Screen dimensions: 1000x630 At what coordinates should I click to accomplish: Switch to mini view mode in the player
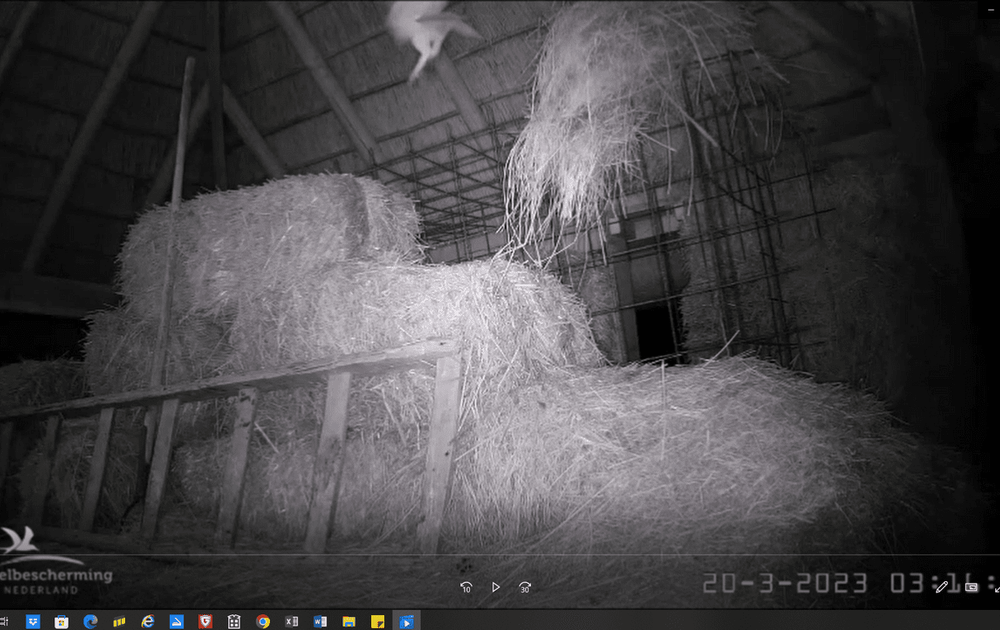click(x=971, y=587)
